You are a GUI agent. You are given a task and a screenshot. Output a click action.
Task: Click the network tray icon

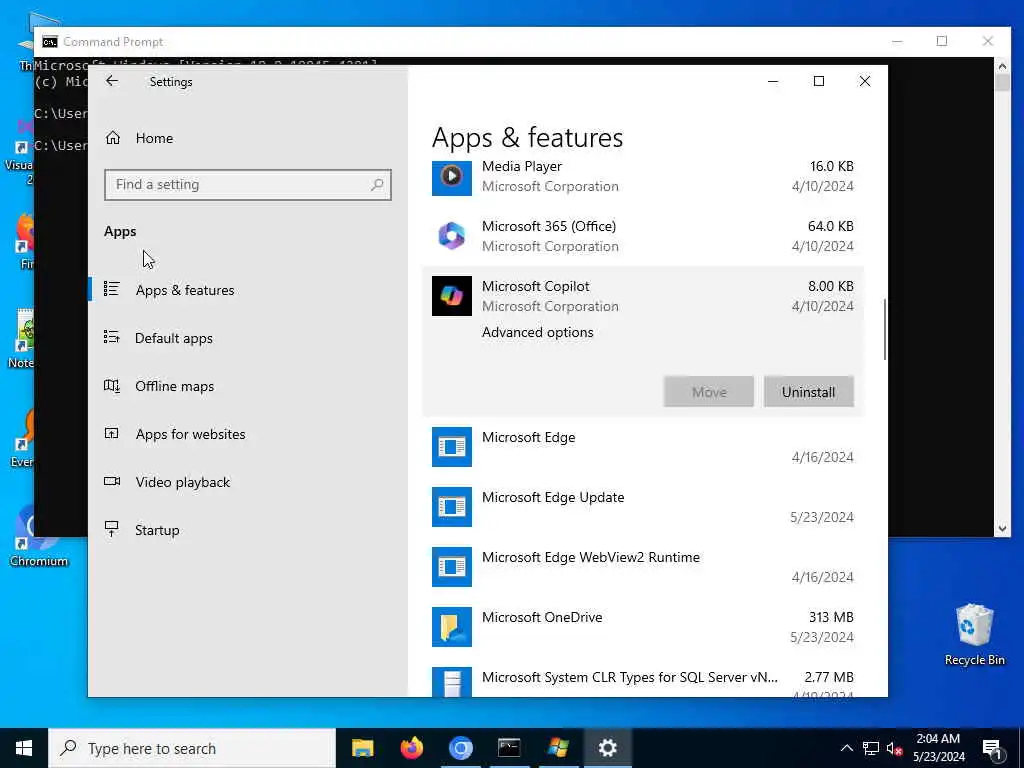(x=871, y=748)
